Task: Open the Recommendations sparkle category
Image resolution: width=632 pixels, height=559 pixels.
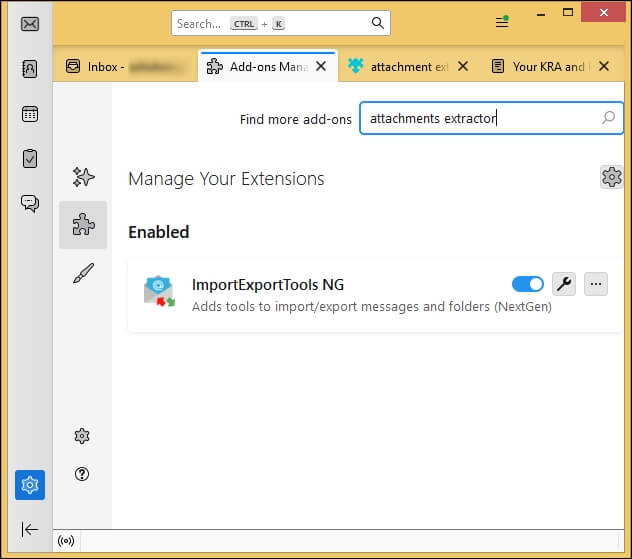Action: point(83,177)
